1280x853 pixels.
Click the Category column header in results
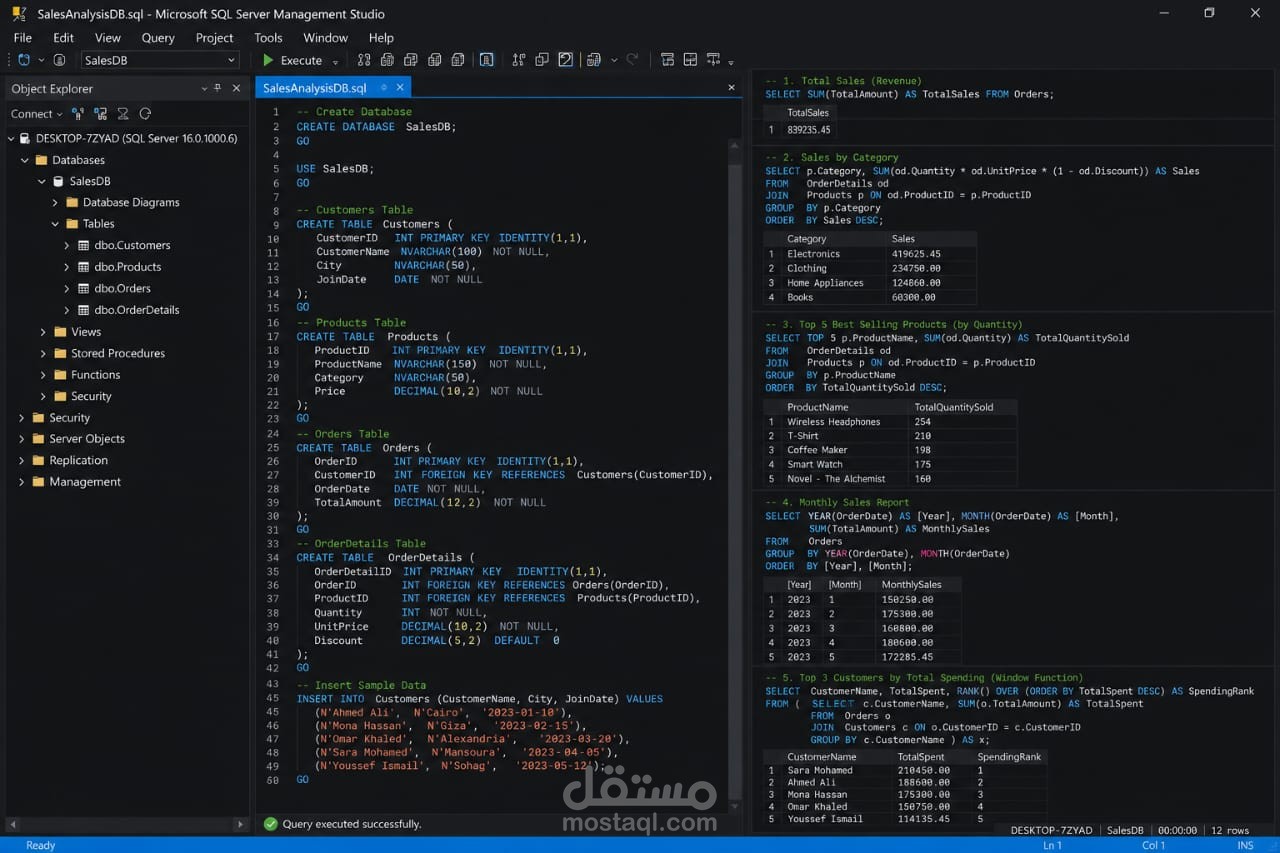click(806, 239)
